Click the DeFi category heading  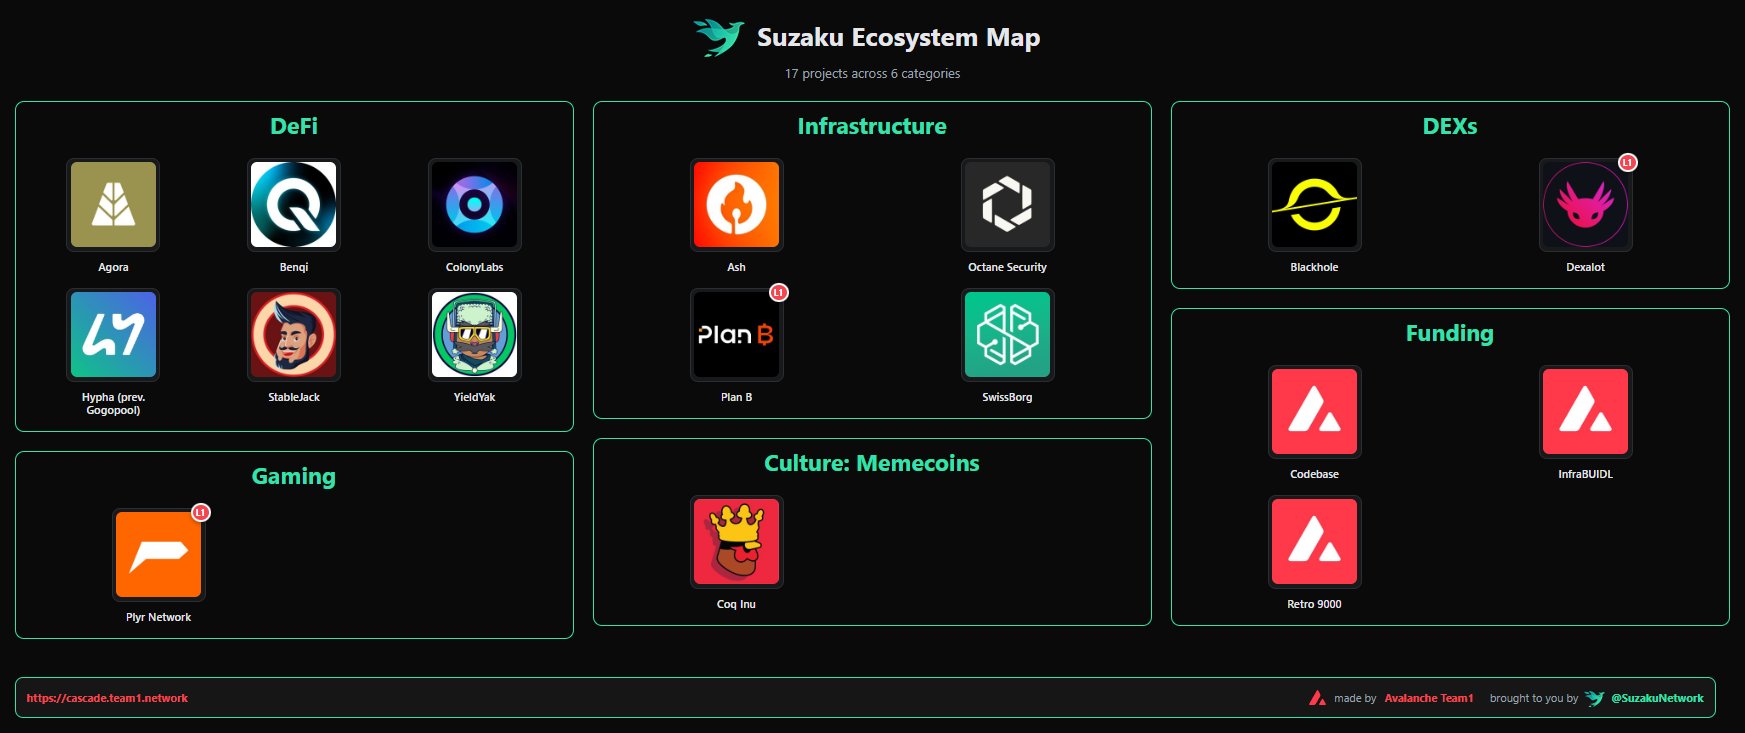coord(294,126)
